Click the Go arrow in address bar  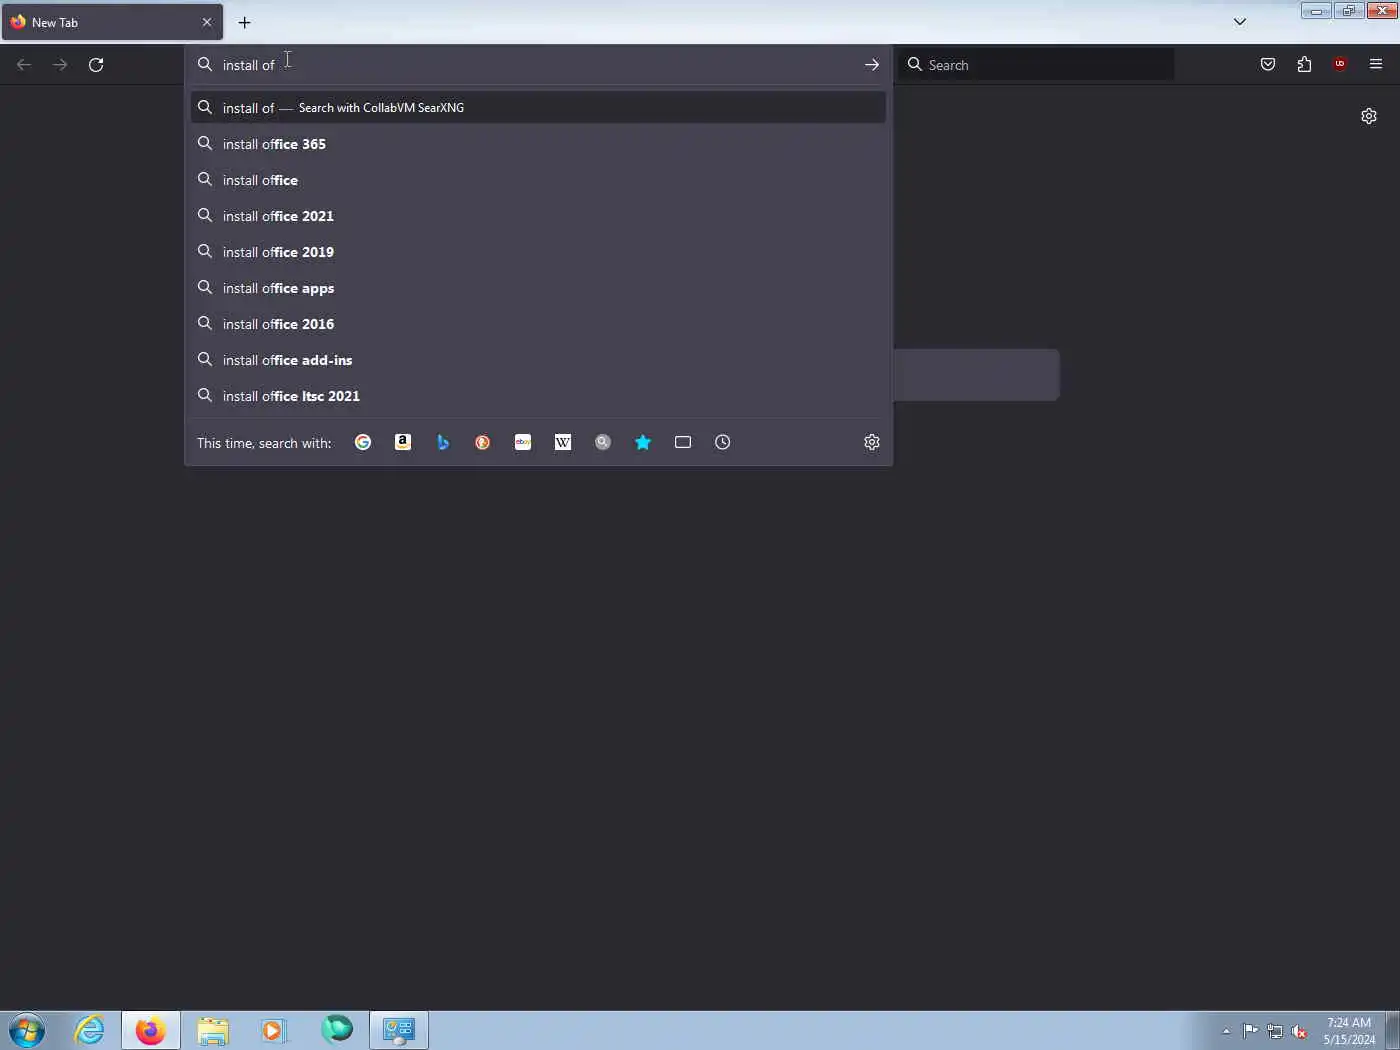[872, 65]
